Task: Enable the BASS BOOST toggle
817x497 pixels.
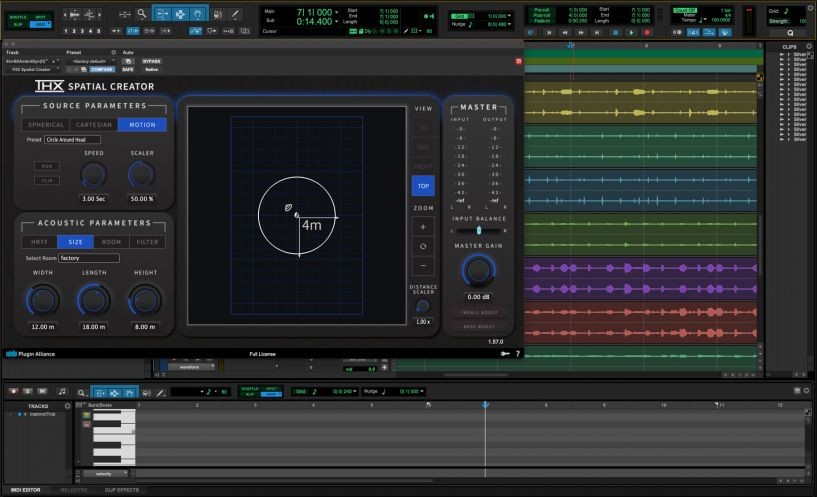Action: pos(478,327)
